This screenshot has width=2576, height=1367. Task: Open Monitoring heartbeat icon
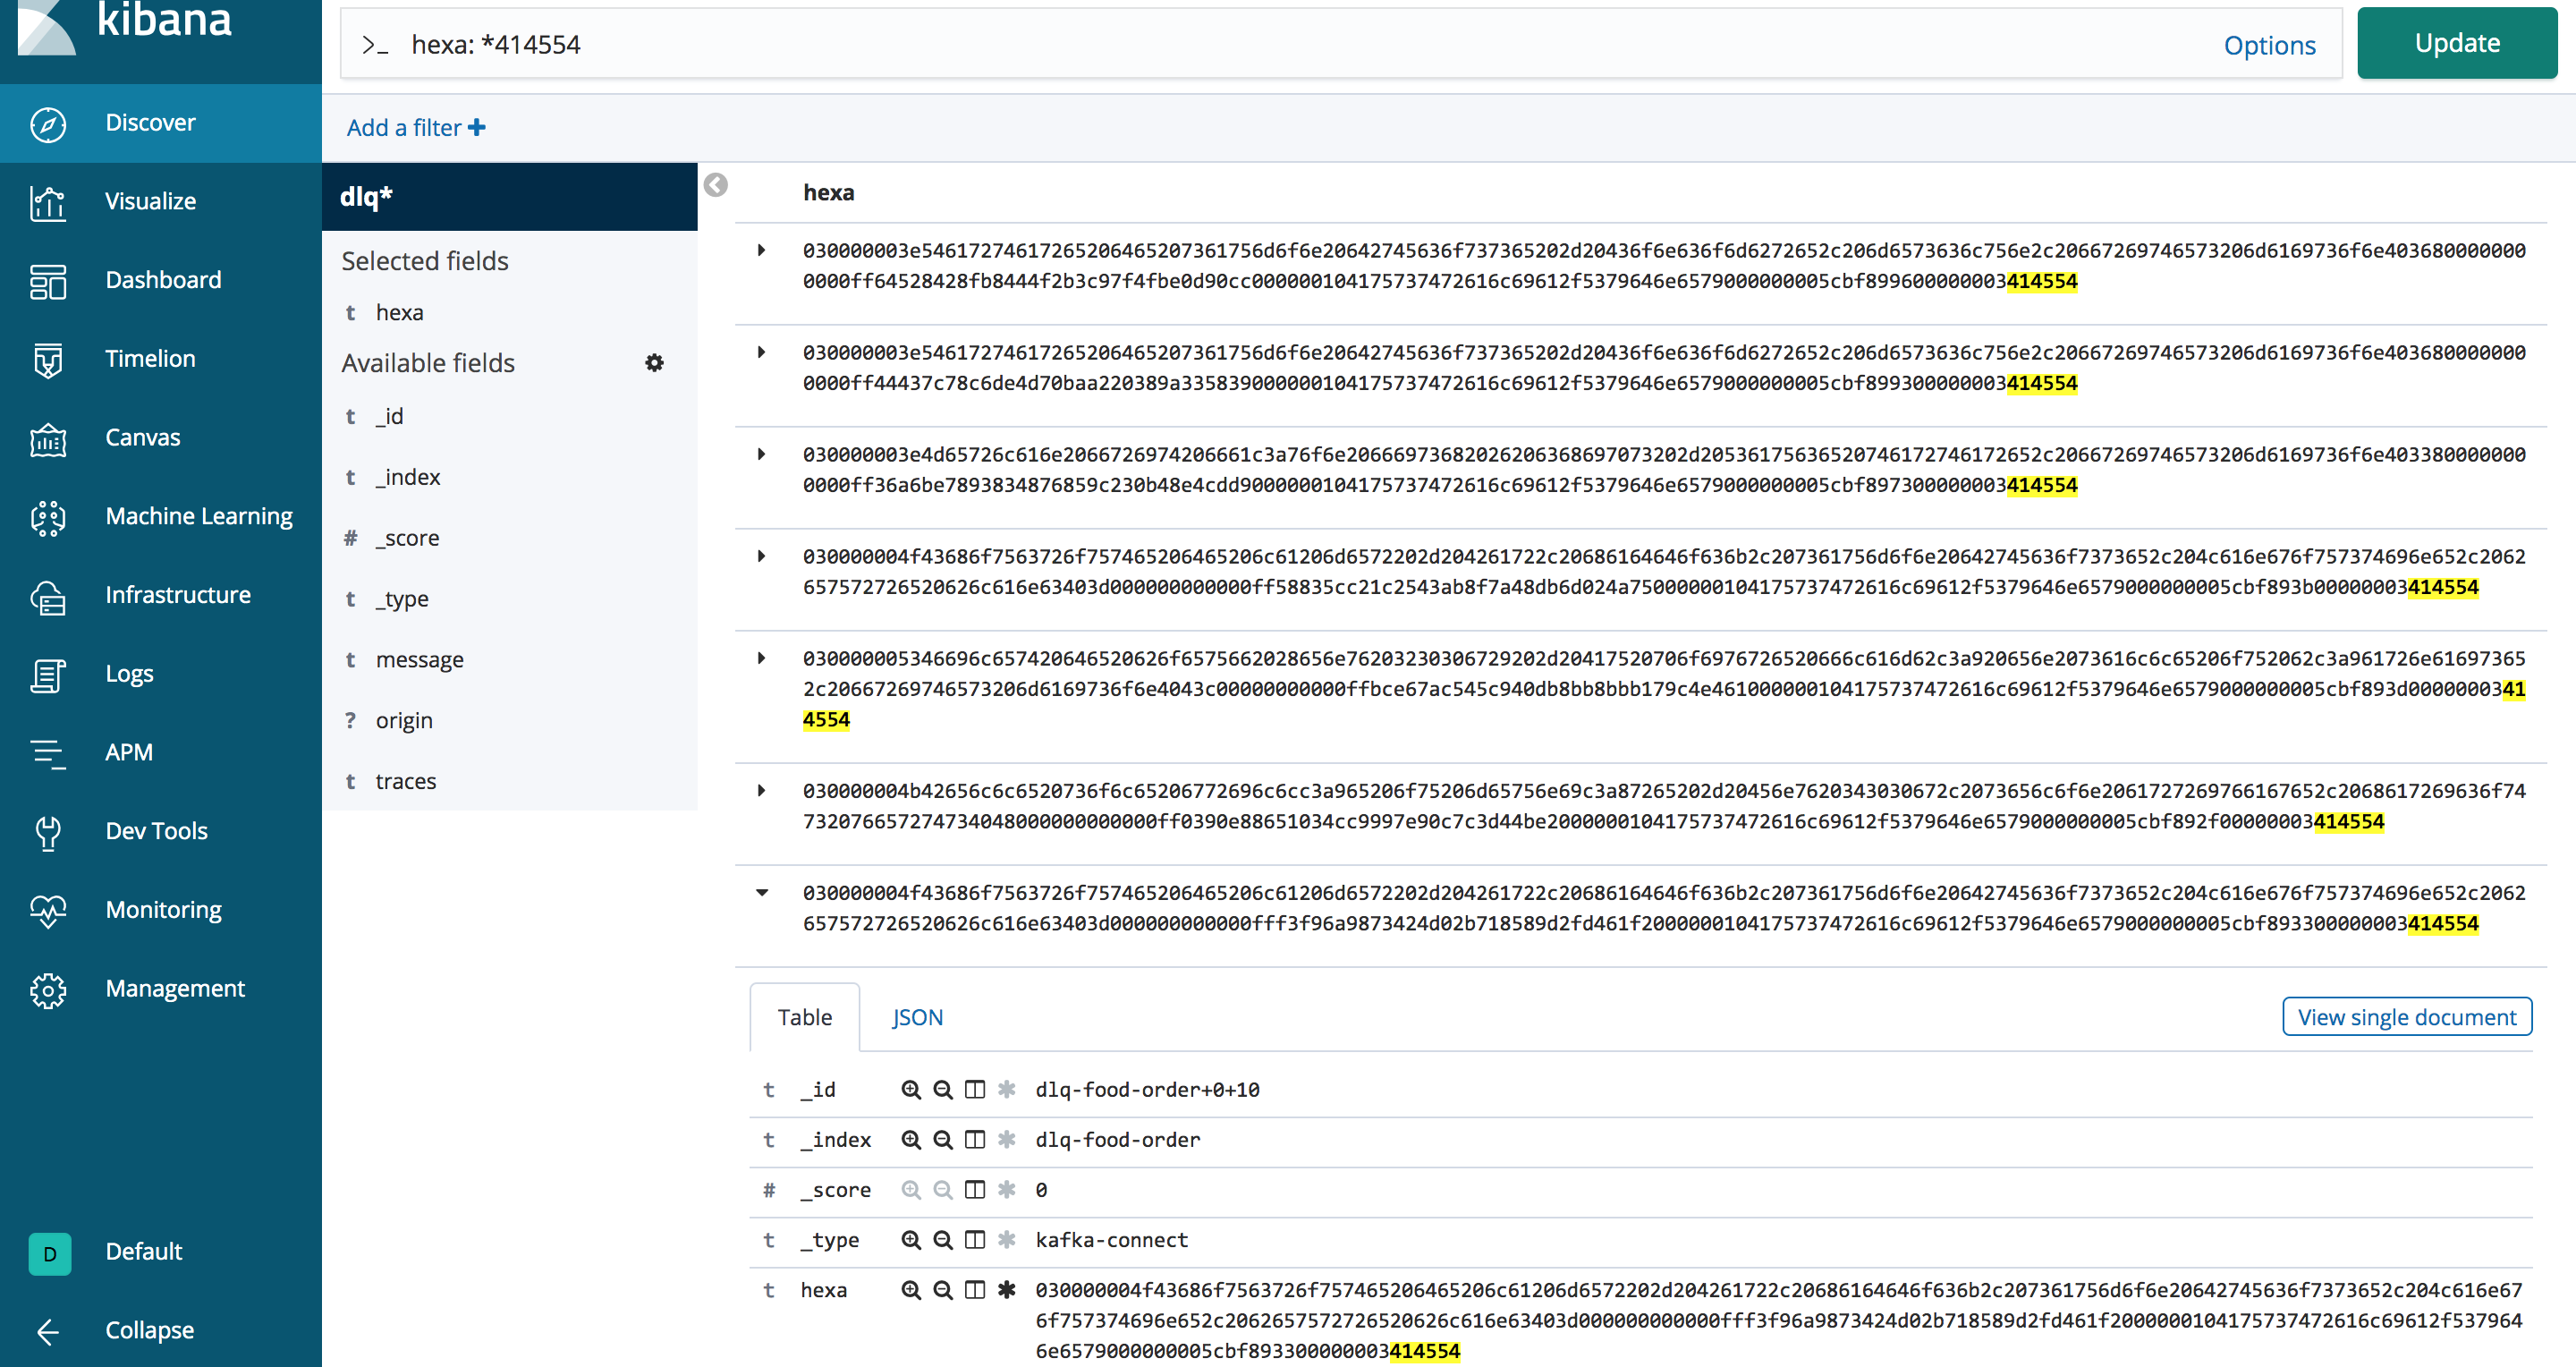[x=47, y=910]
